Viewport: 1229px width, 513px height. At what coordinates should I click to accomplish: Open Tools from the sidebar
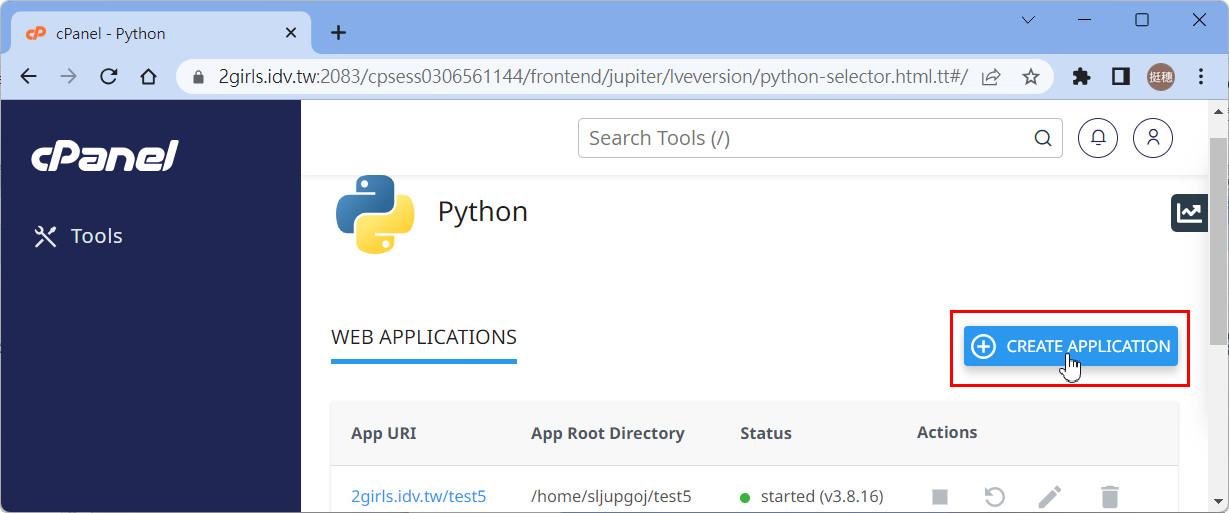pyautogui.click(x=78, y=236)
